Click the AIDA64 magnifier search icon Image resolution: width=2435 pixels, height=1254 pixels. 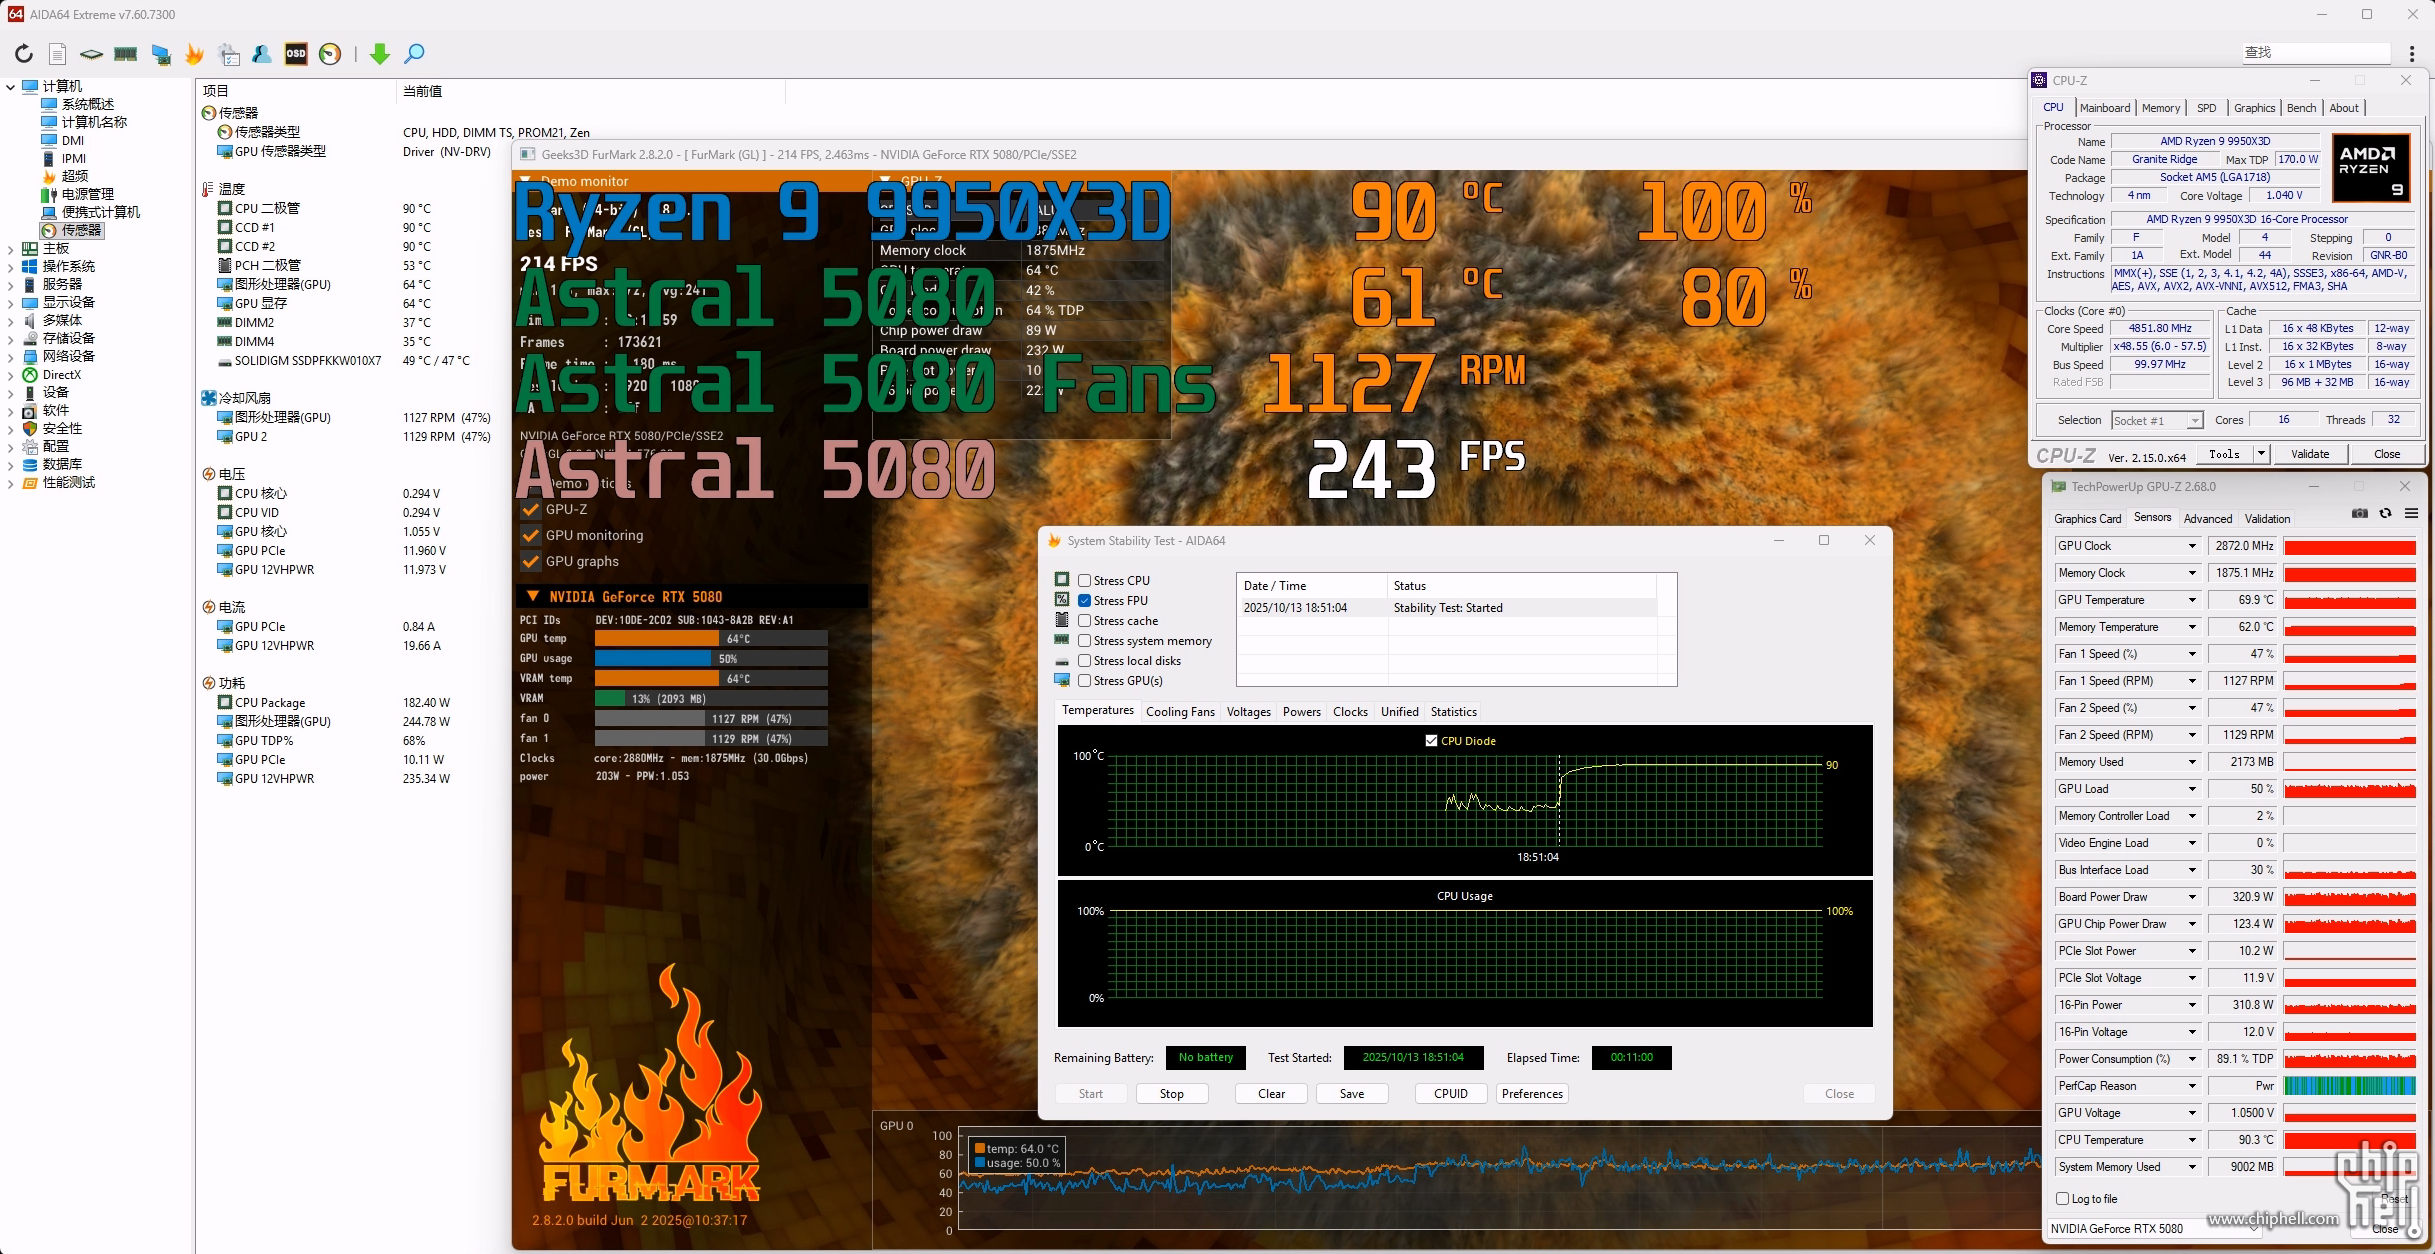[414, 54]
